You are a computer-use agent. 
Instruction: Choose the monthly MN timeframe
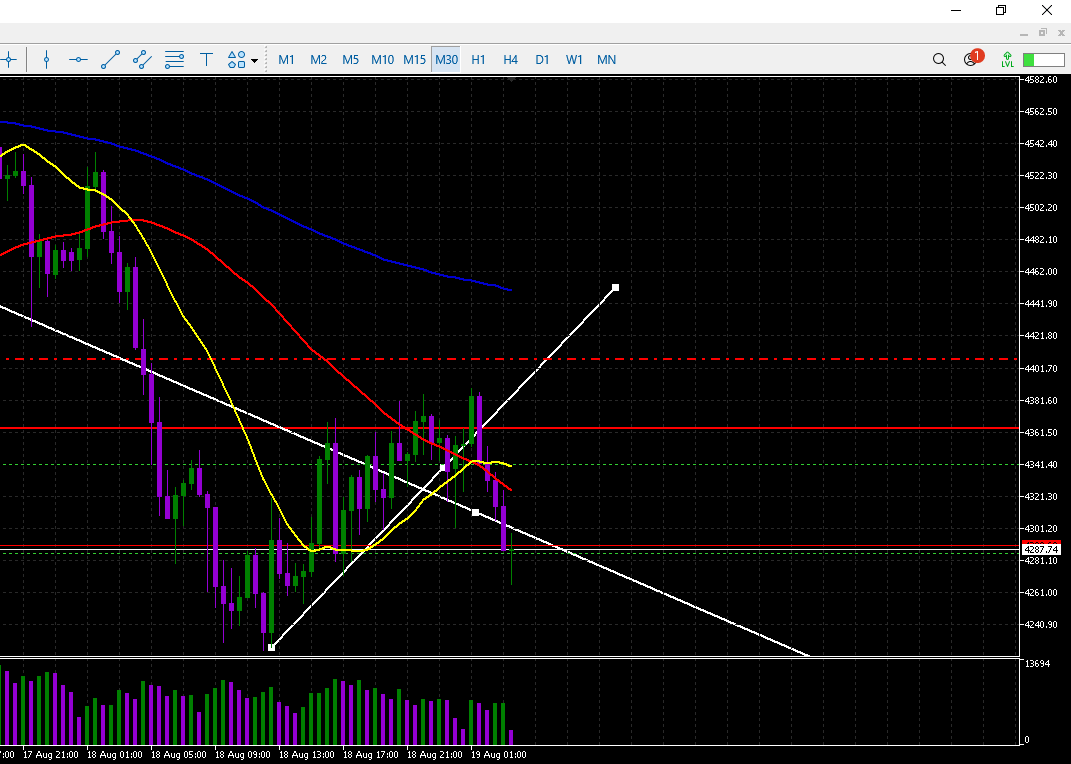coord(606,60)
